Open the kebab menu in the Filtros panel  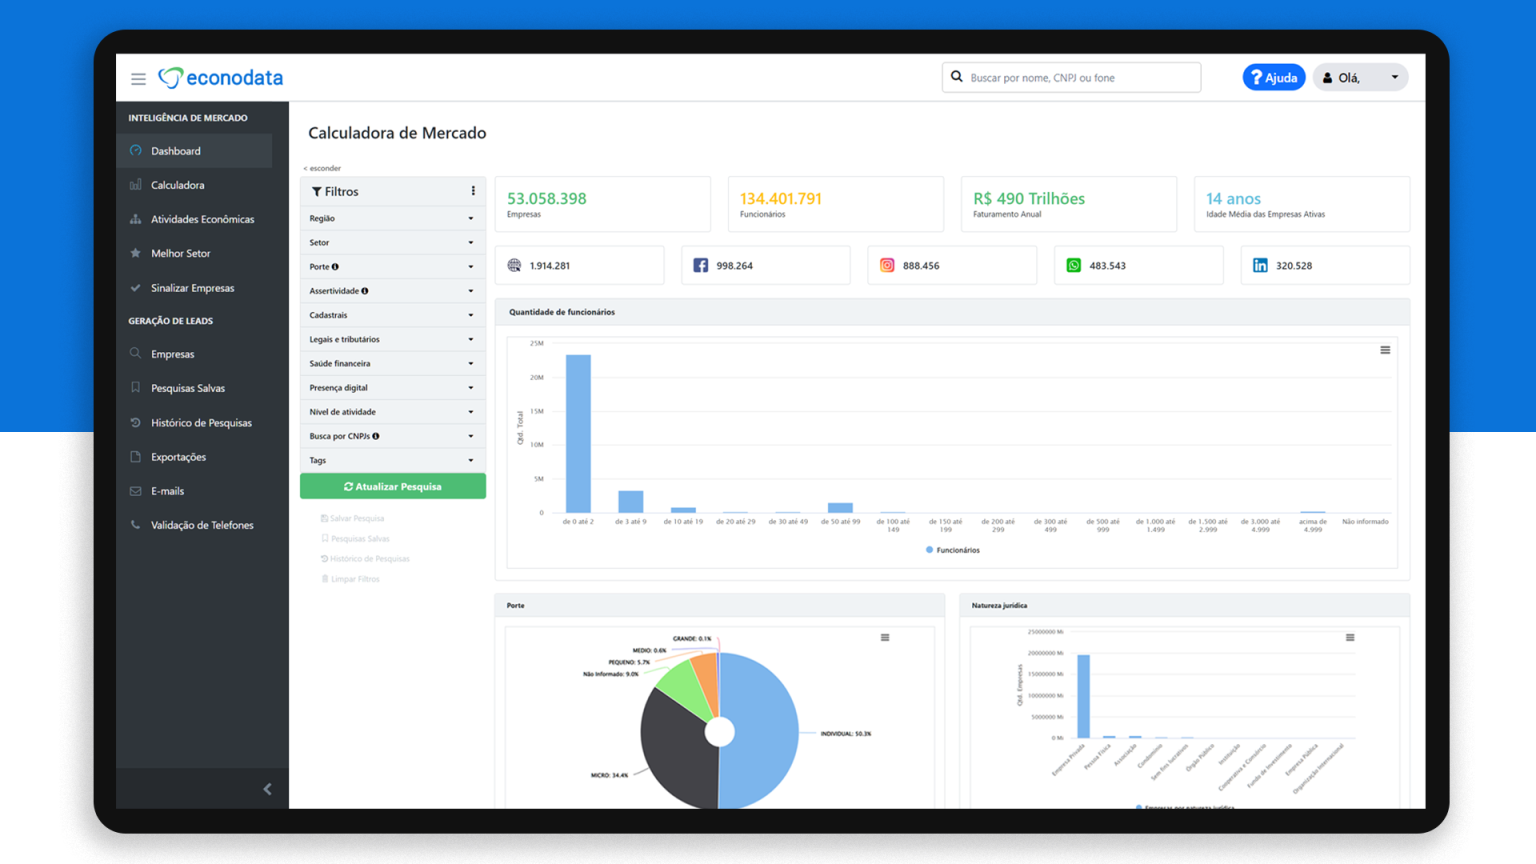[x=473, y=190]
